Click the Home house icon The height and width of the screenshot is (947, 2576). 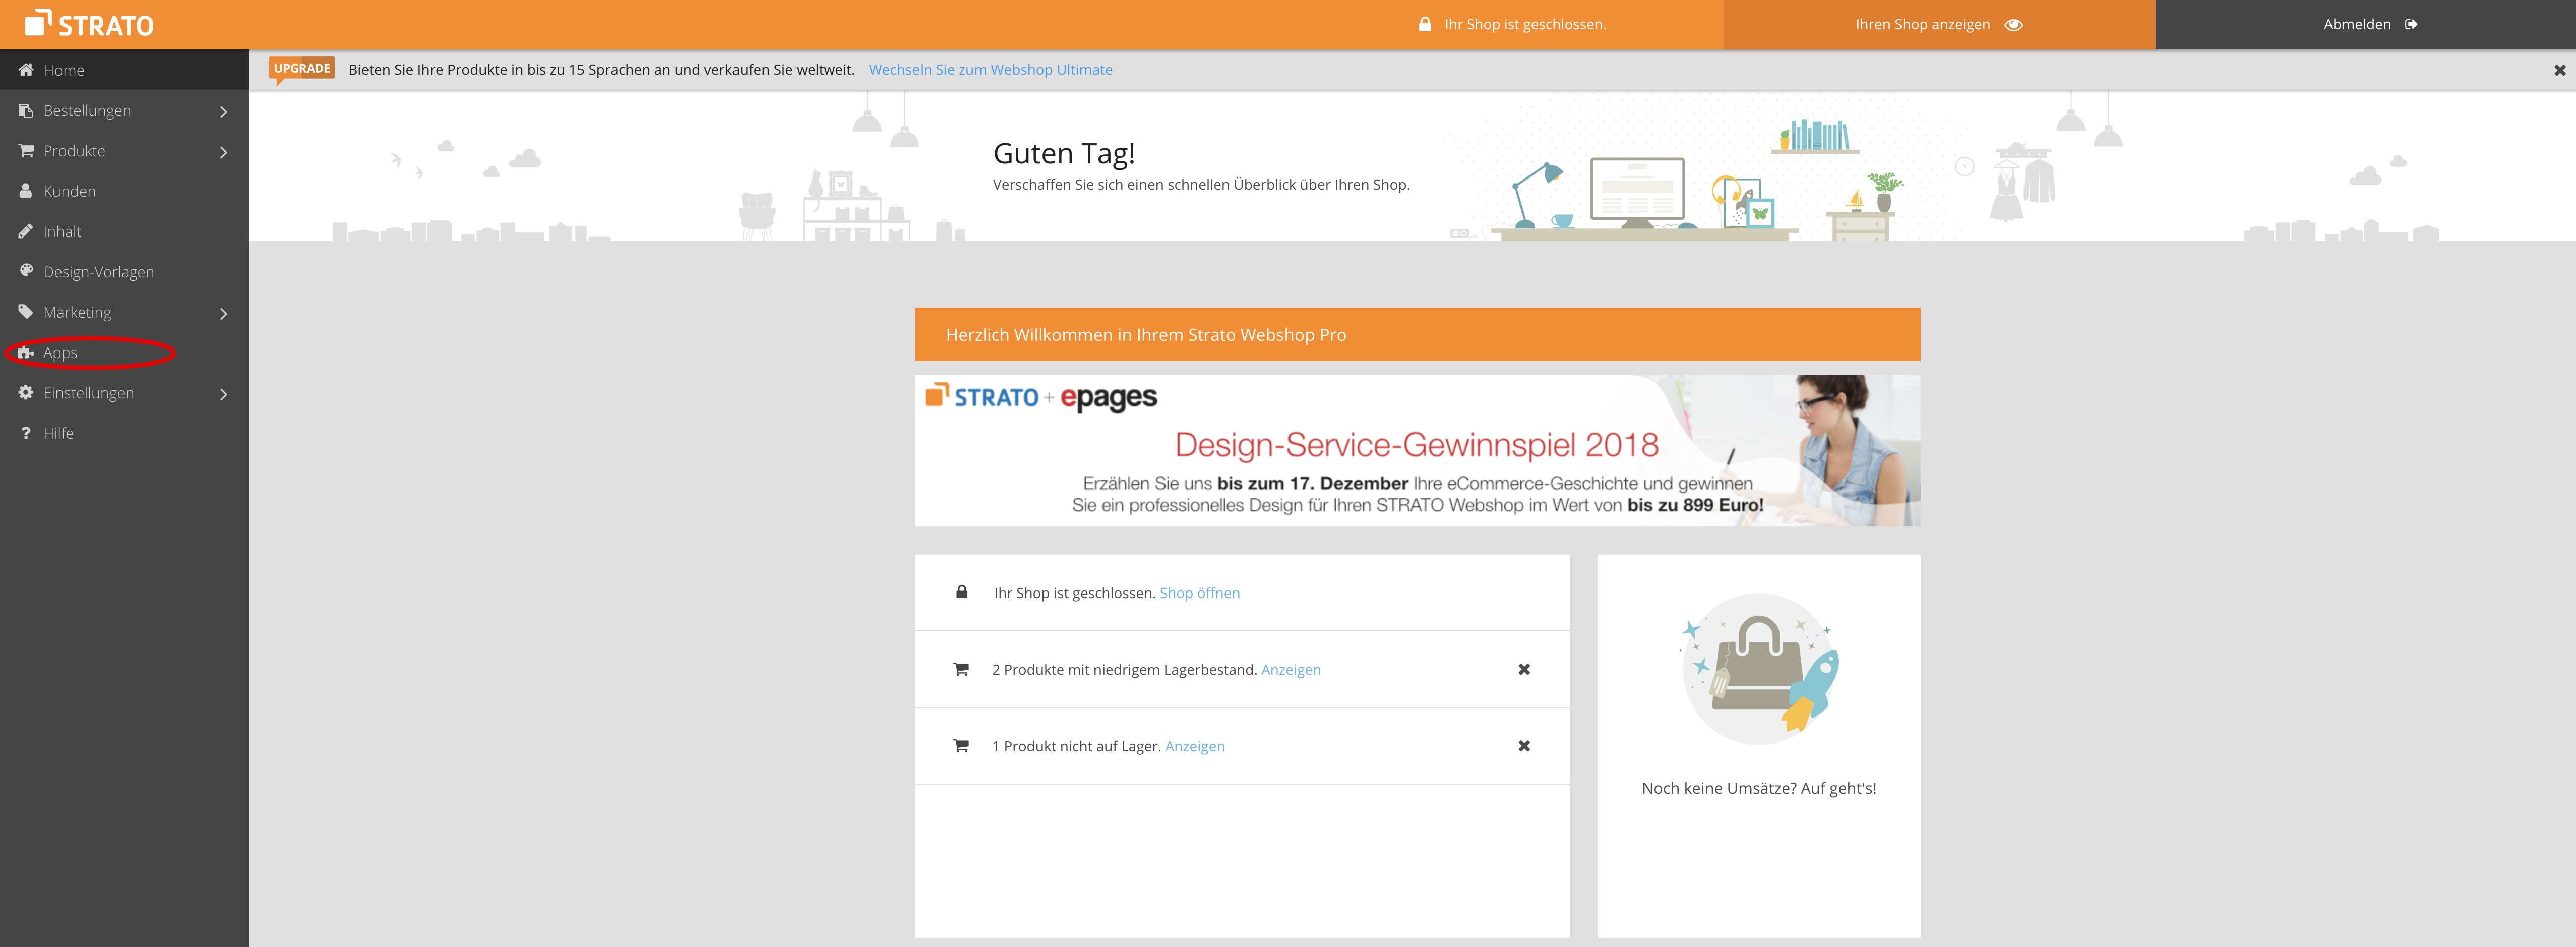pyautogui.click(x=26, y=70)
